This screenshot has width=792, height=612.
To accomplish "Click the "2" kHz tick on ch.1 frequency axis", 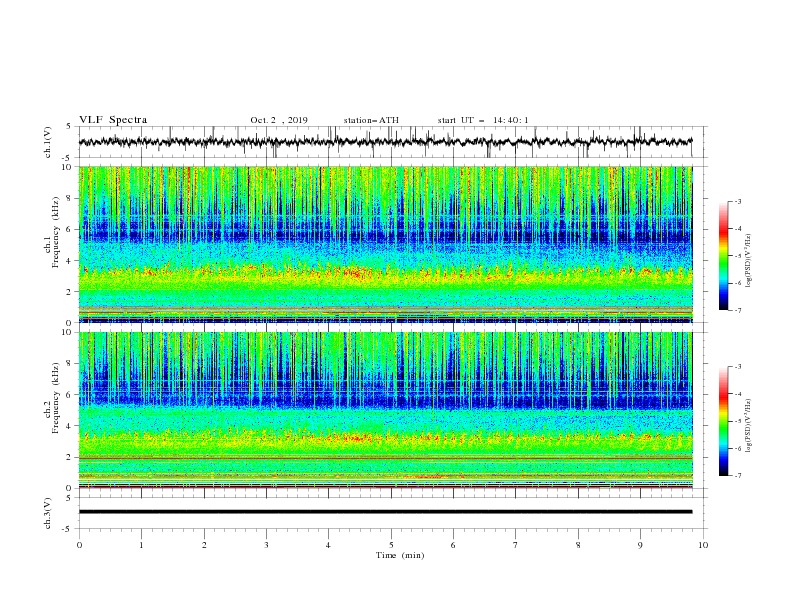I will click(x=69, y=292).
